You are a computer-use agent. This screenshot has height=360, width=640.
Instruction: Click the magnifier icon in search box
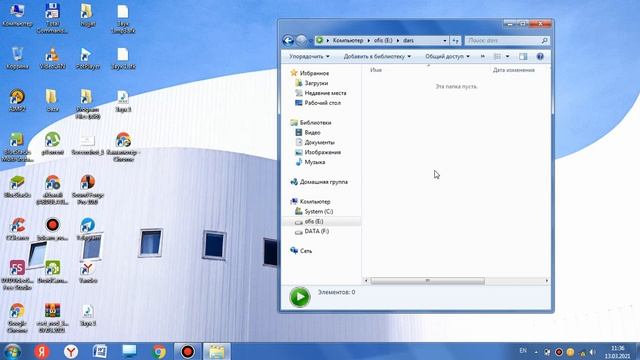point(544,40)
